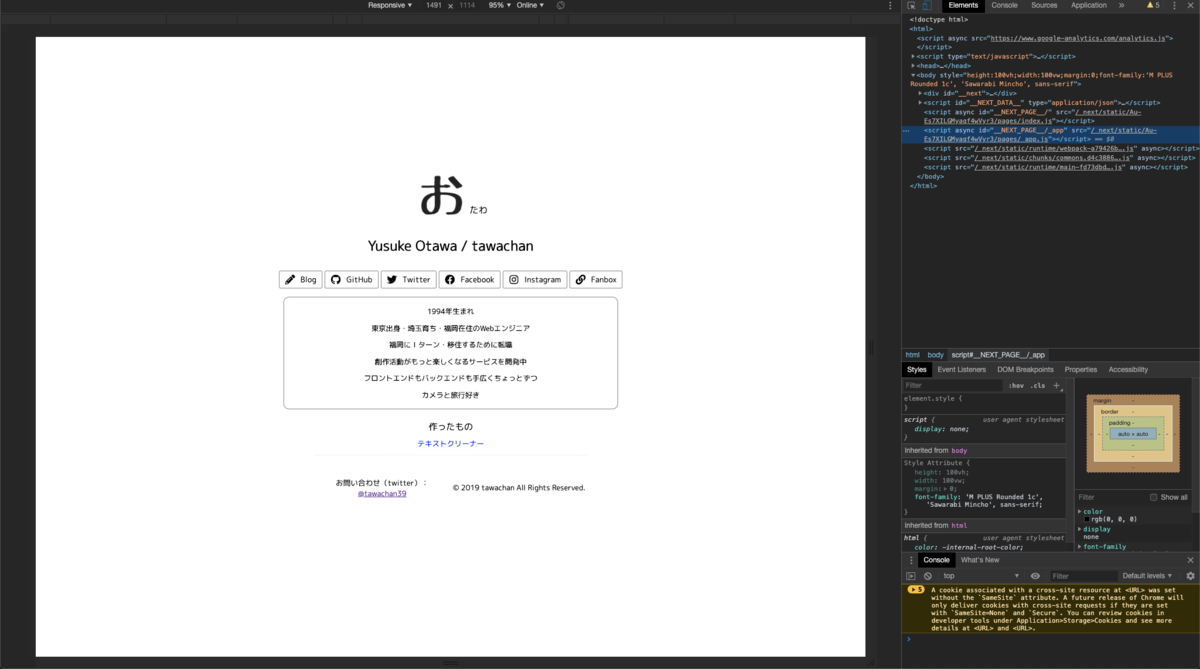The height and width of the screenshot is (669, 1200).
Task: Select the Styles sidebar tab
Action: tap(917, 370)
